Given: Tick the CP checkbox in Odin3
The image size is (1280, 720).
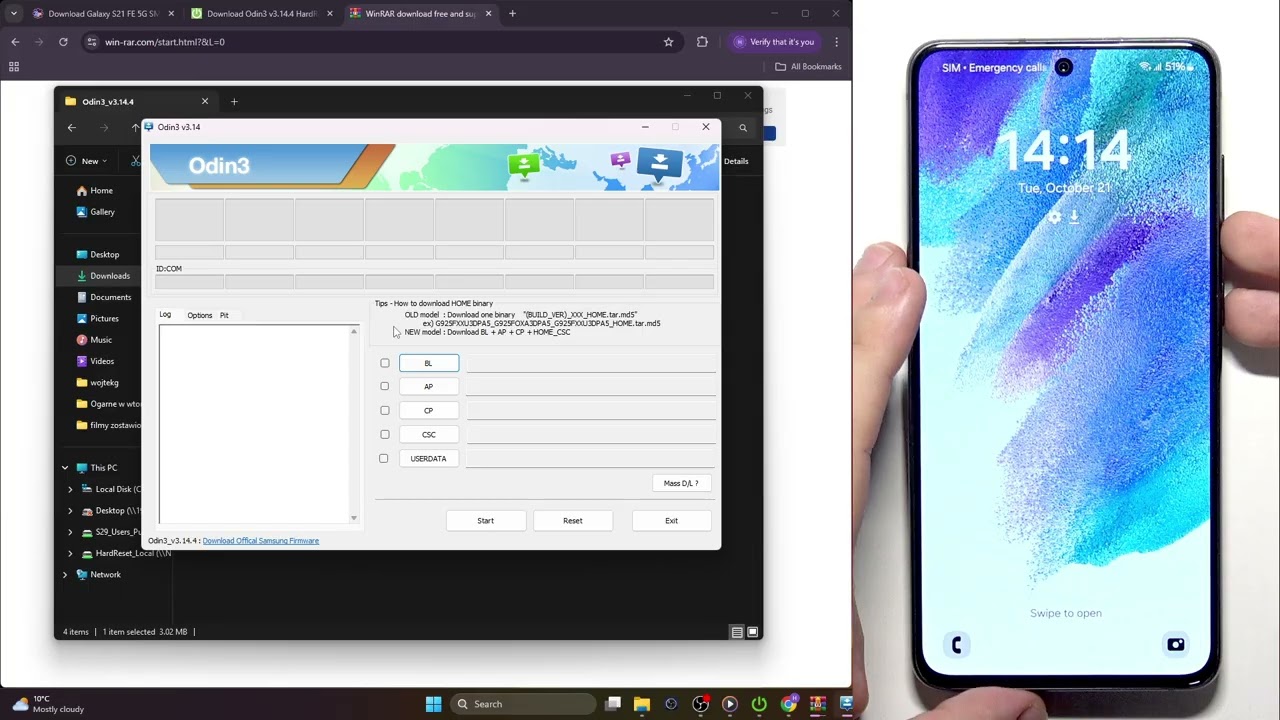Looking at the screenshot, I should [x=384, y=410].
